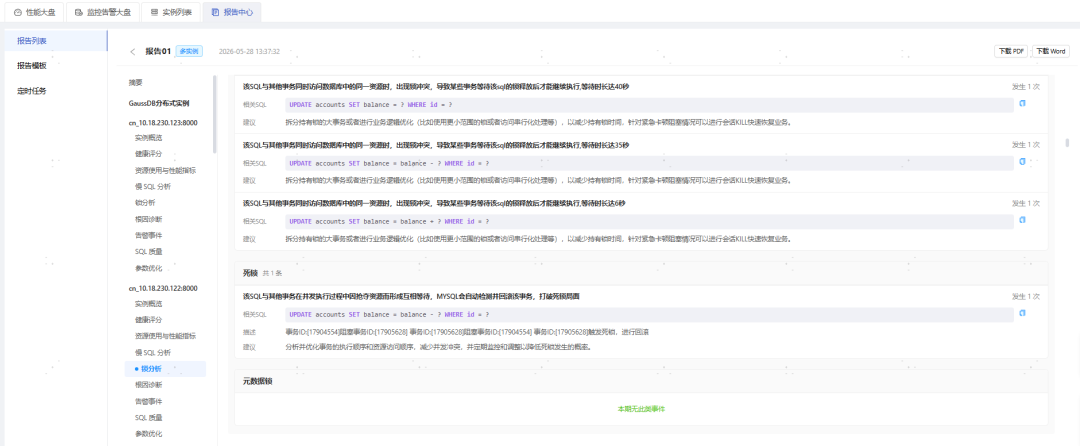Click the green 本期无此类事件 message

641,408
